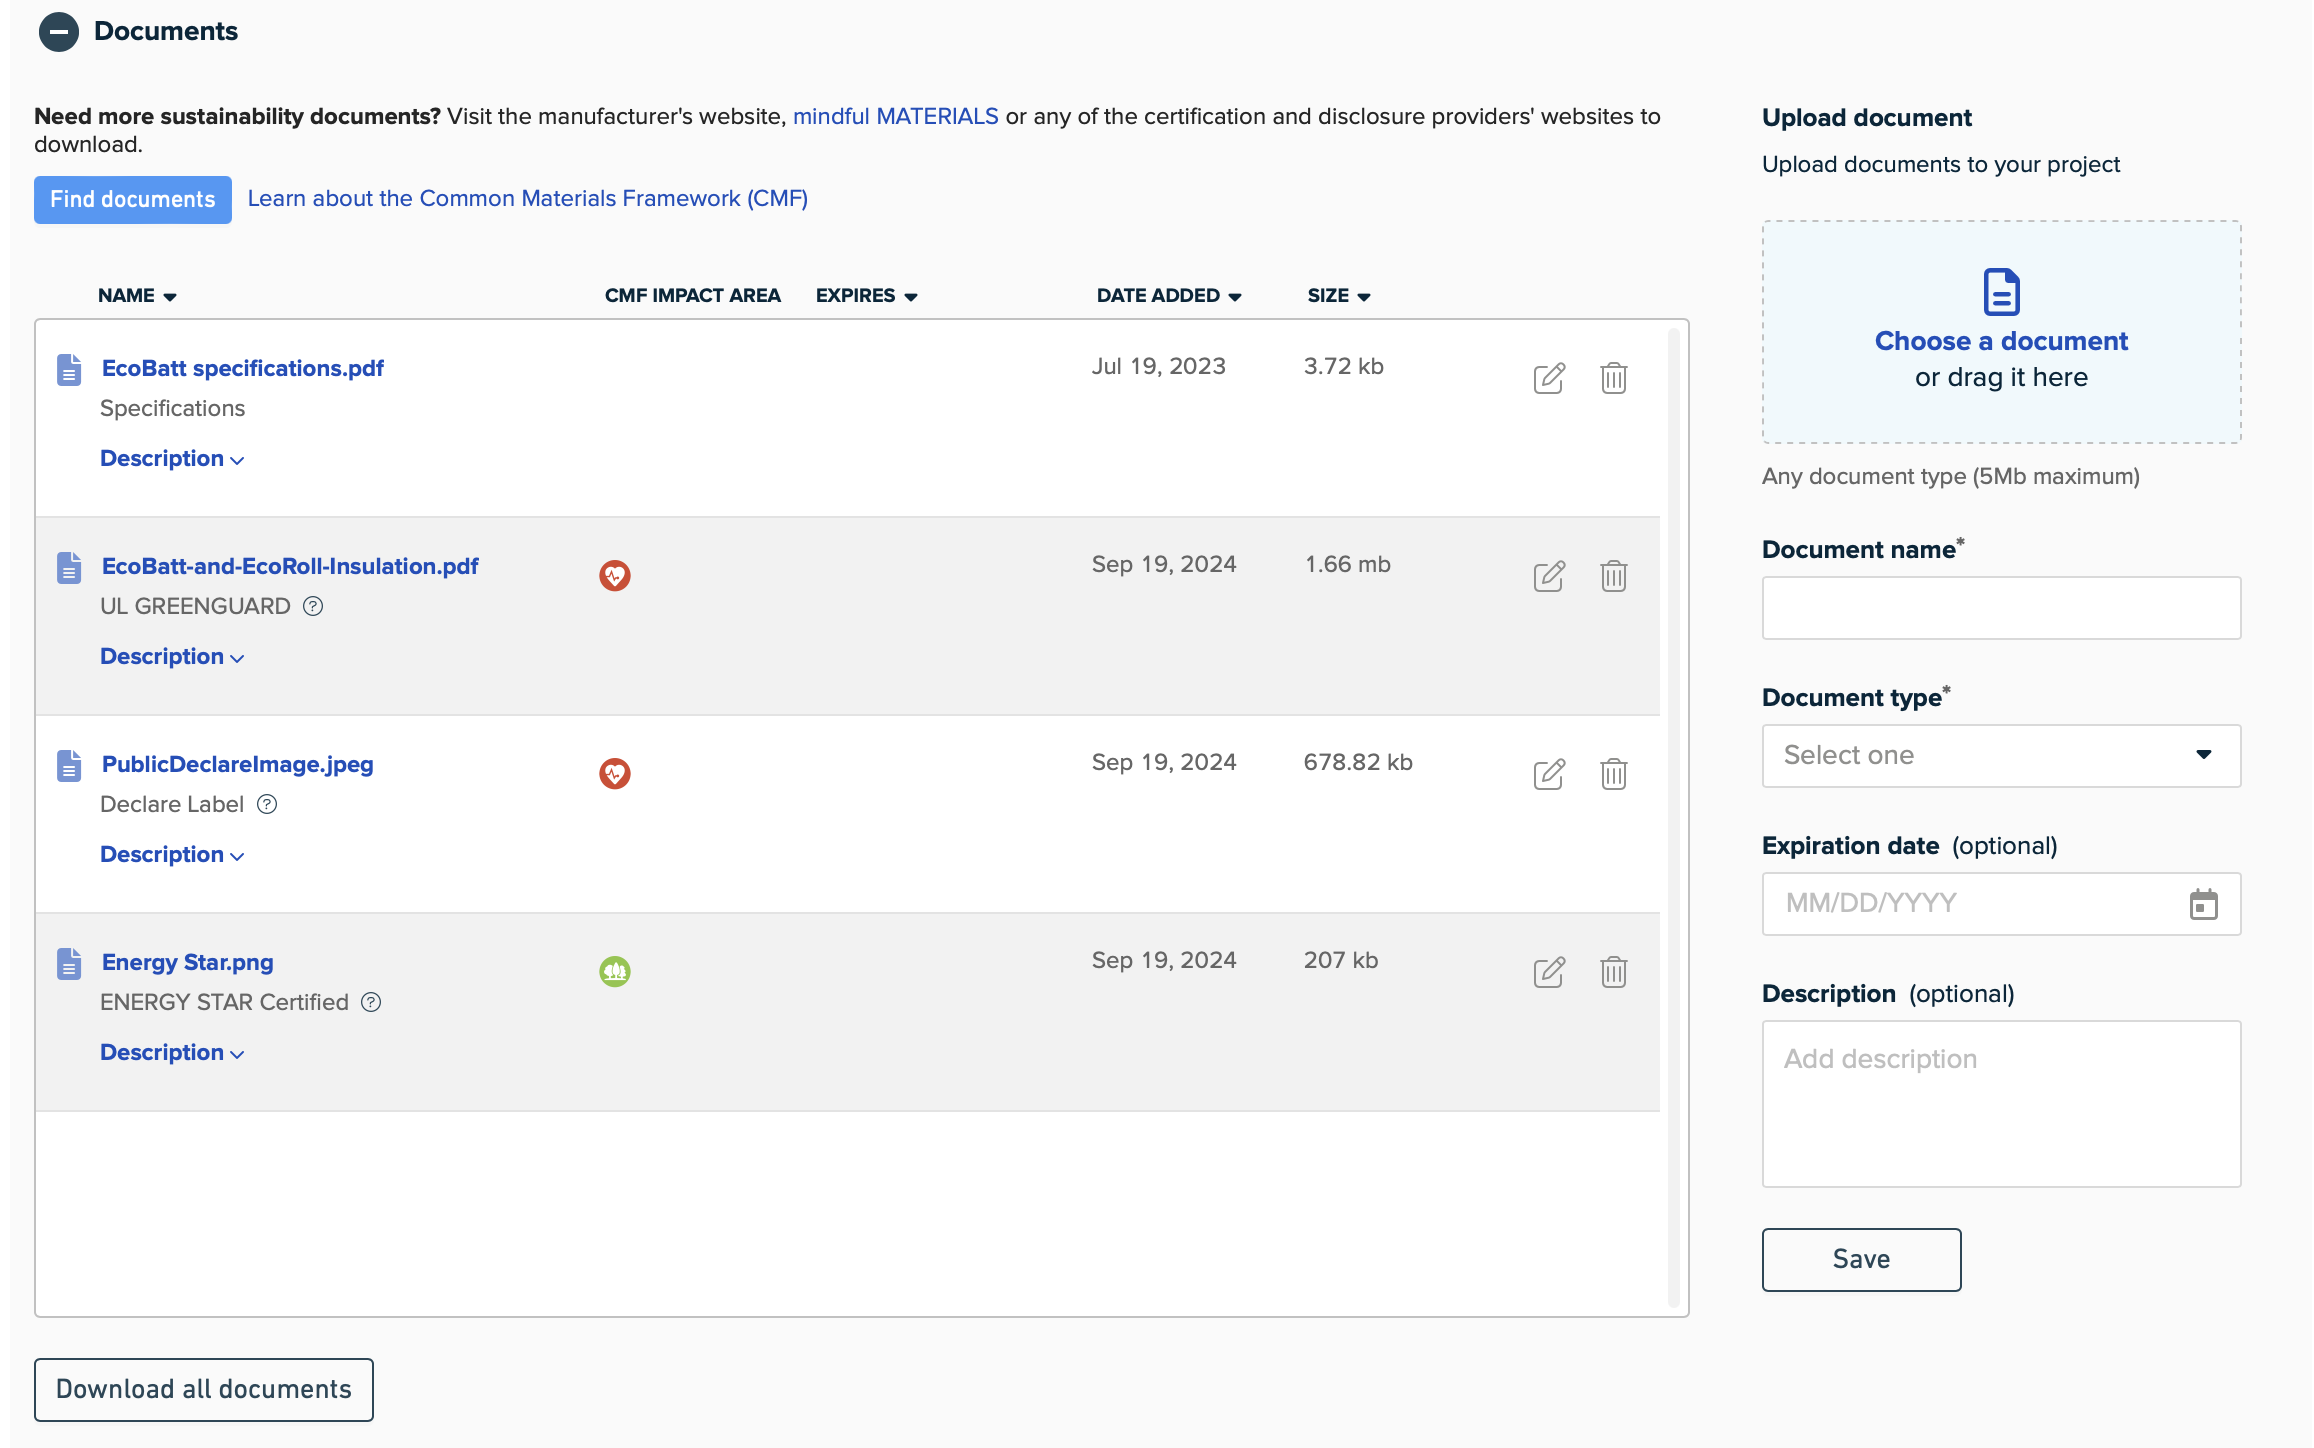Expand Description for PublicDeclareImage.jpeg
The width and height of the screenshot is (2314, 1448).
point(172,855)
